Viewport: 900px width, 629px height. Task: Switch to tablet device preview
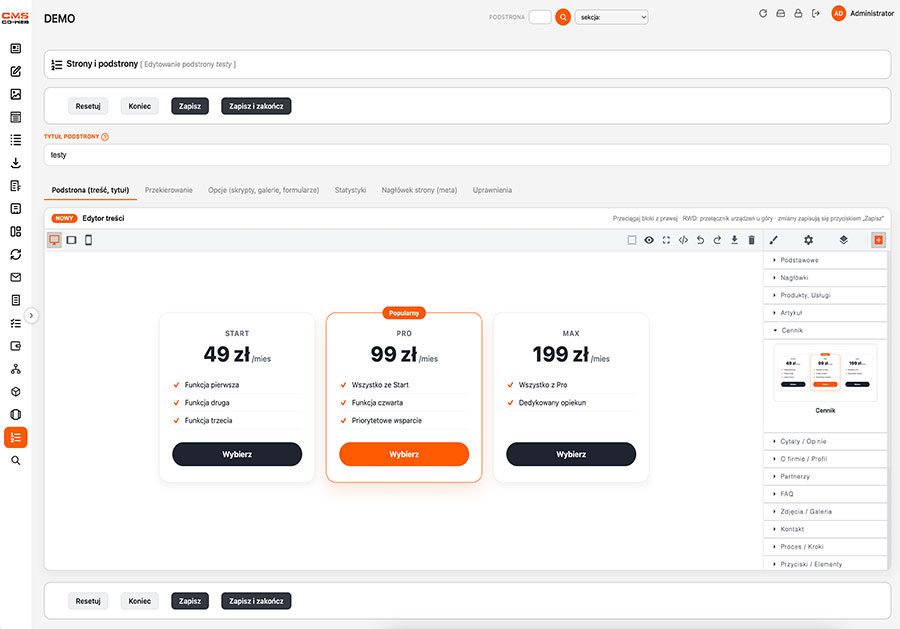[x=71, y=240]
